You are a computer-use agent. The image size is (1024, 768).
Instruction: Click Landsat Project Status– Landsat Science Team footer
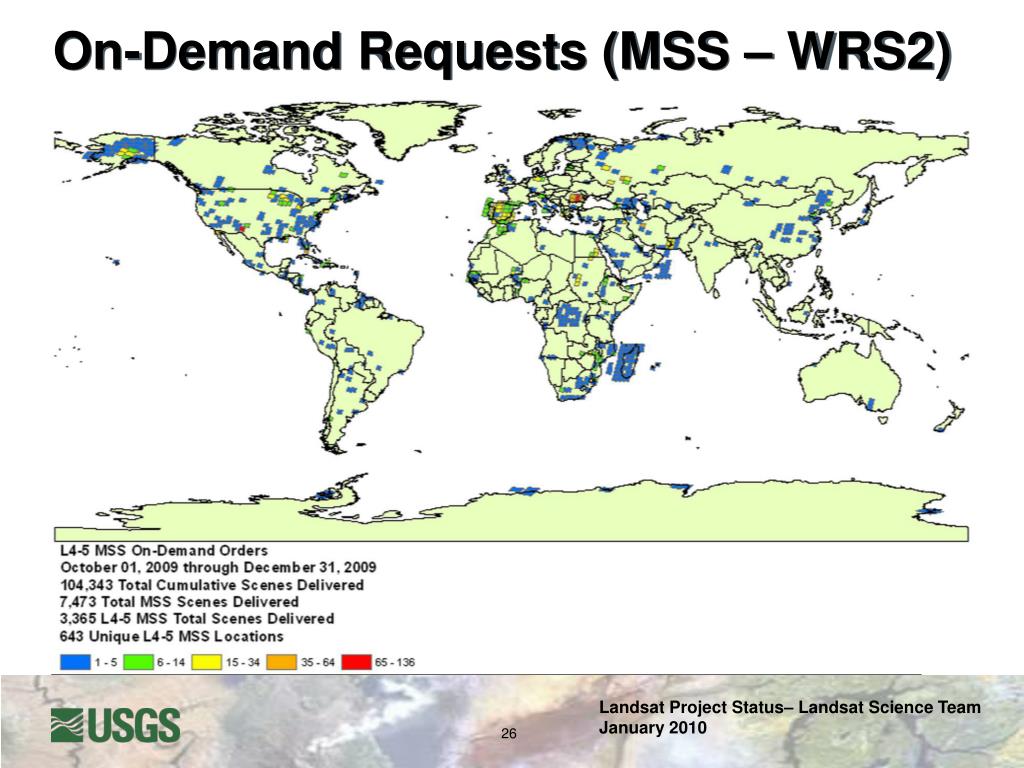point(790,707)
